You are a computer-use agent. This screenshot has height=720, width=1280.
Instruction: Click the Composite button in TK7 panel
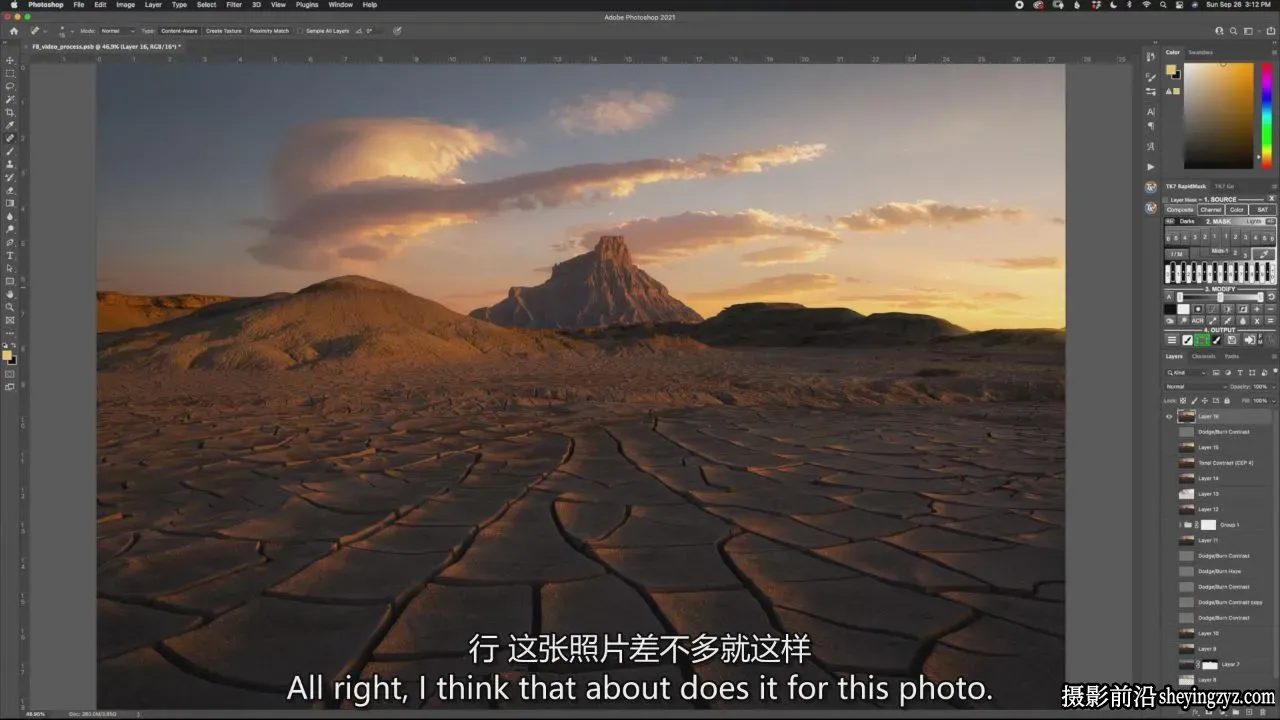click(x=1181, y=210)
